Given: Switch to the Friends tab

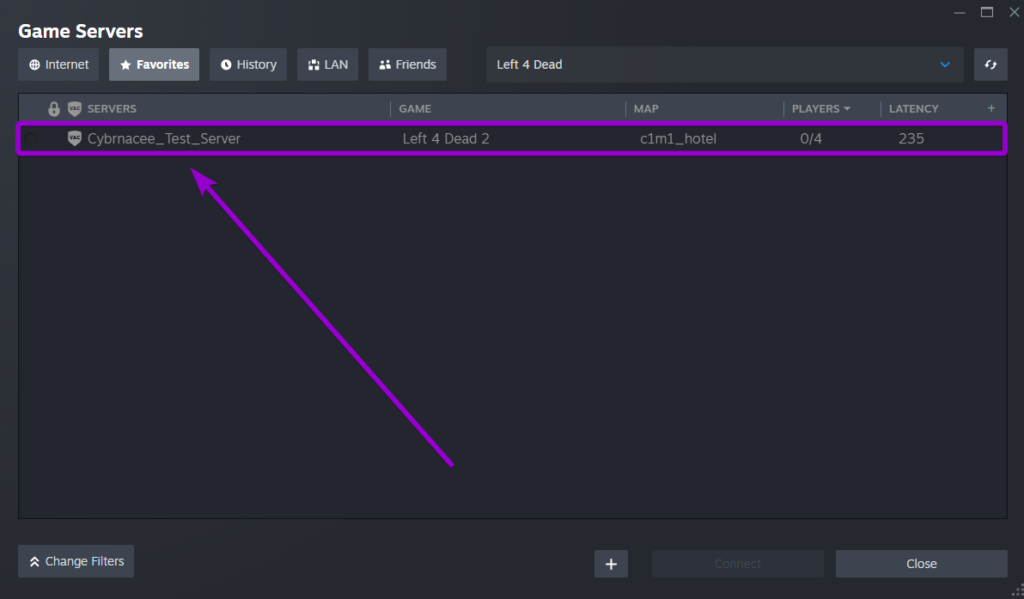Looking at the screenshot, I should 407,64.
